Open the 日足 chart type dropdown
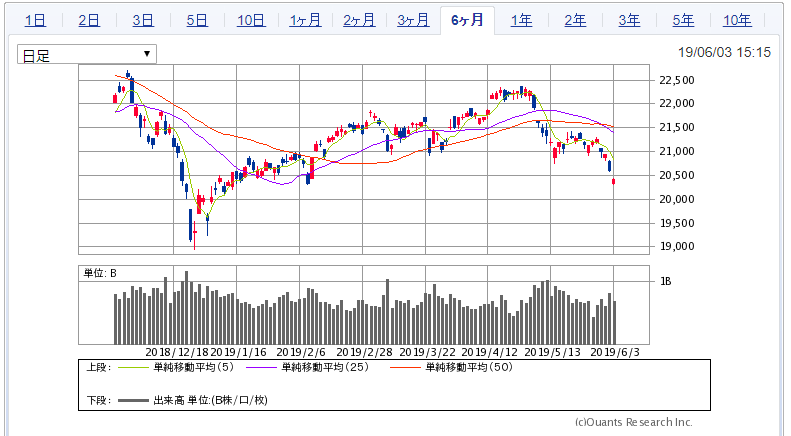This screenshot has width=791, height=436. coord(87,55)
